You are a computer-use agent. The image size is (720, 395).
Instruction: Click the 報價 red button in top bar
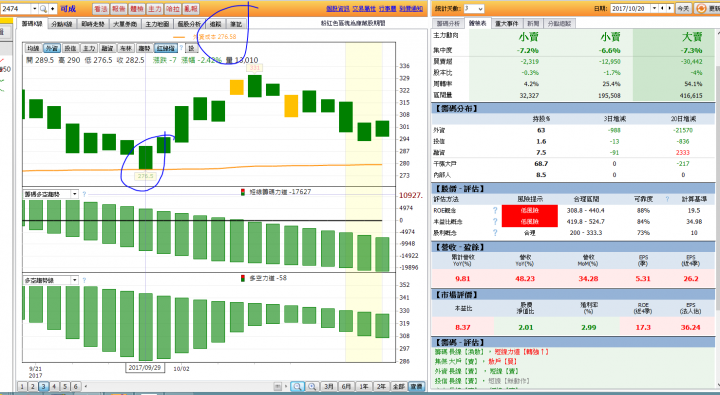pyautogui.click(x=119, y=9)
